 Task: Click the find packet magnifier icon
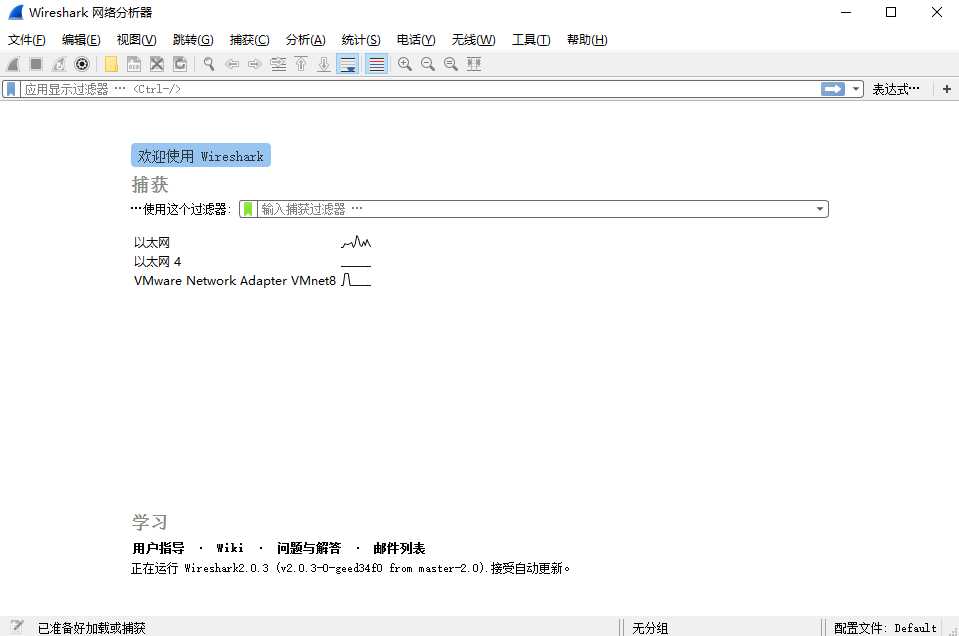(x=209, y=64)
